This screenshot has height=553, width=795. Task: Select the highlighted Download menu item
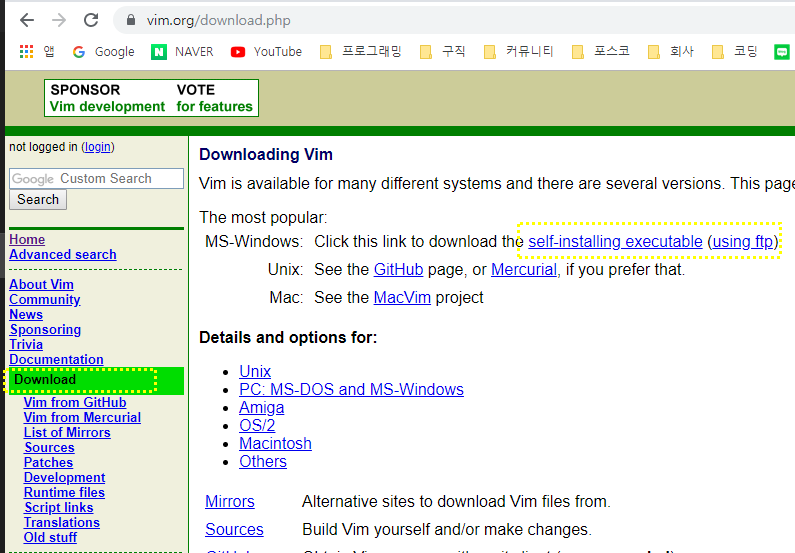point(96,380)
